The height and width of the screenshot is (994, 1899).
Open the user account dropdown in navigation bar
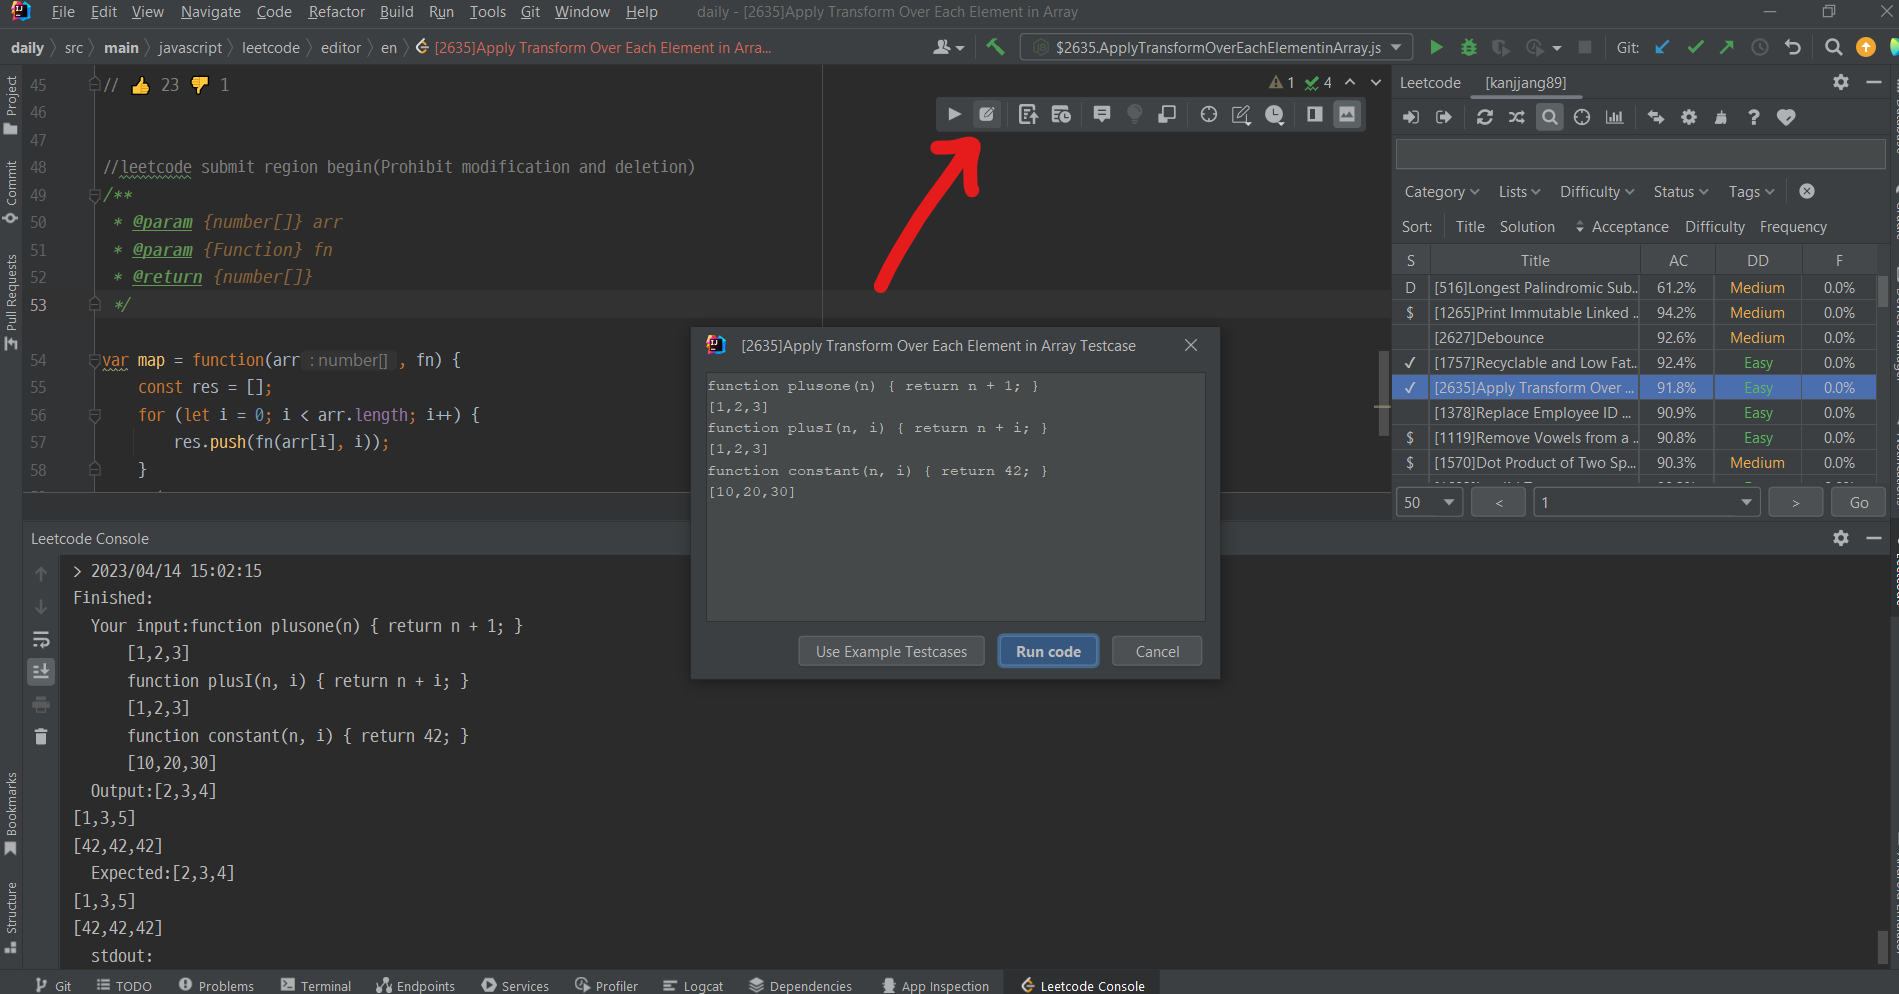(x=949, y=47)
